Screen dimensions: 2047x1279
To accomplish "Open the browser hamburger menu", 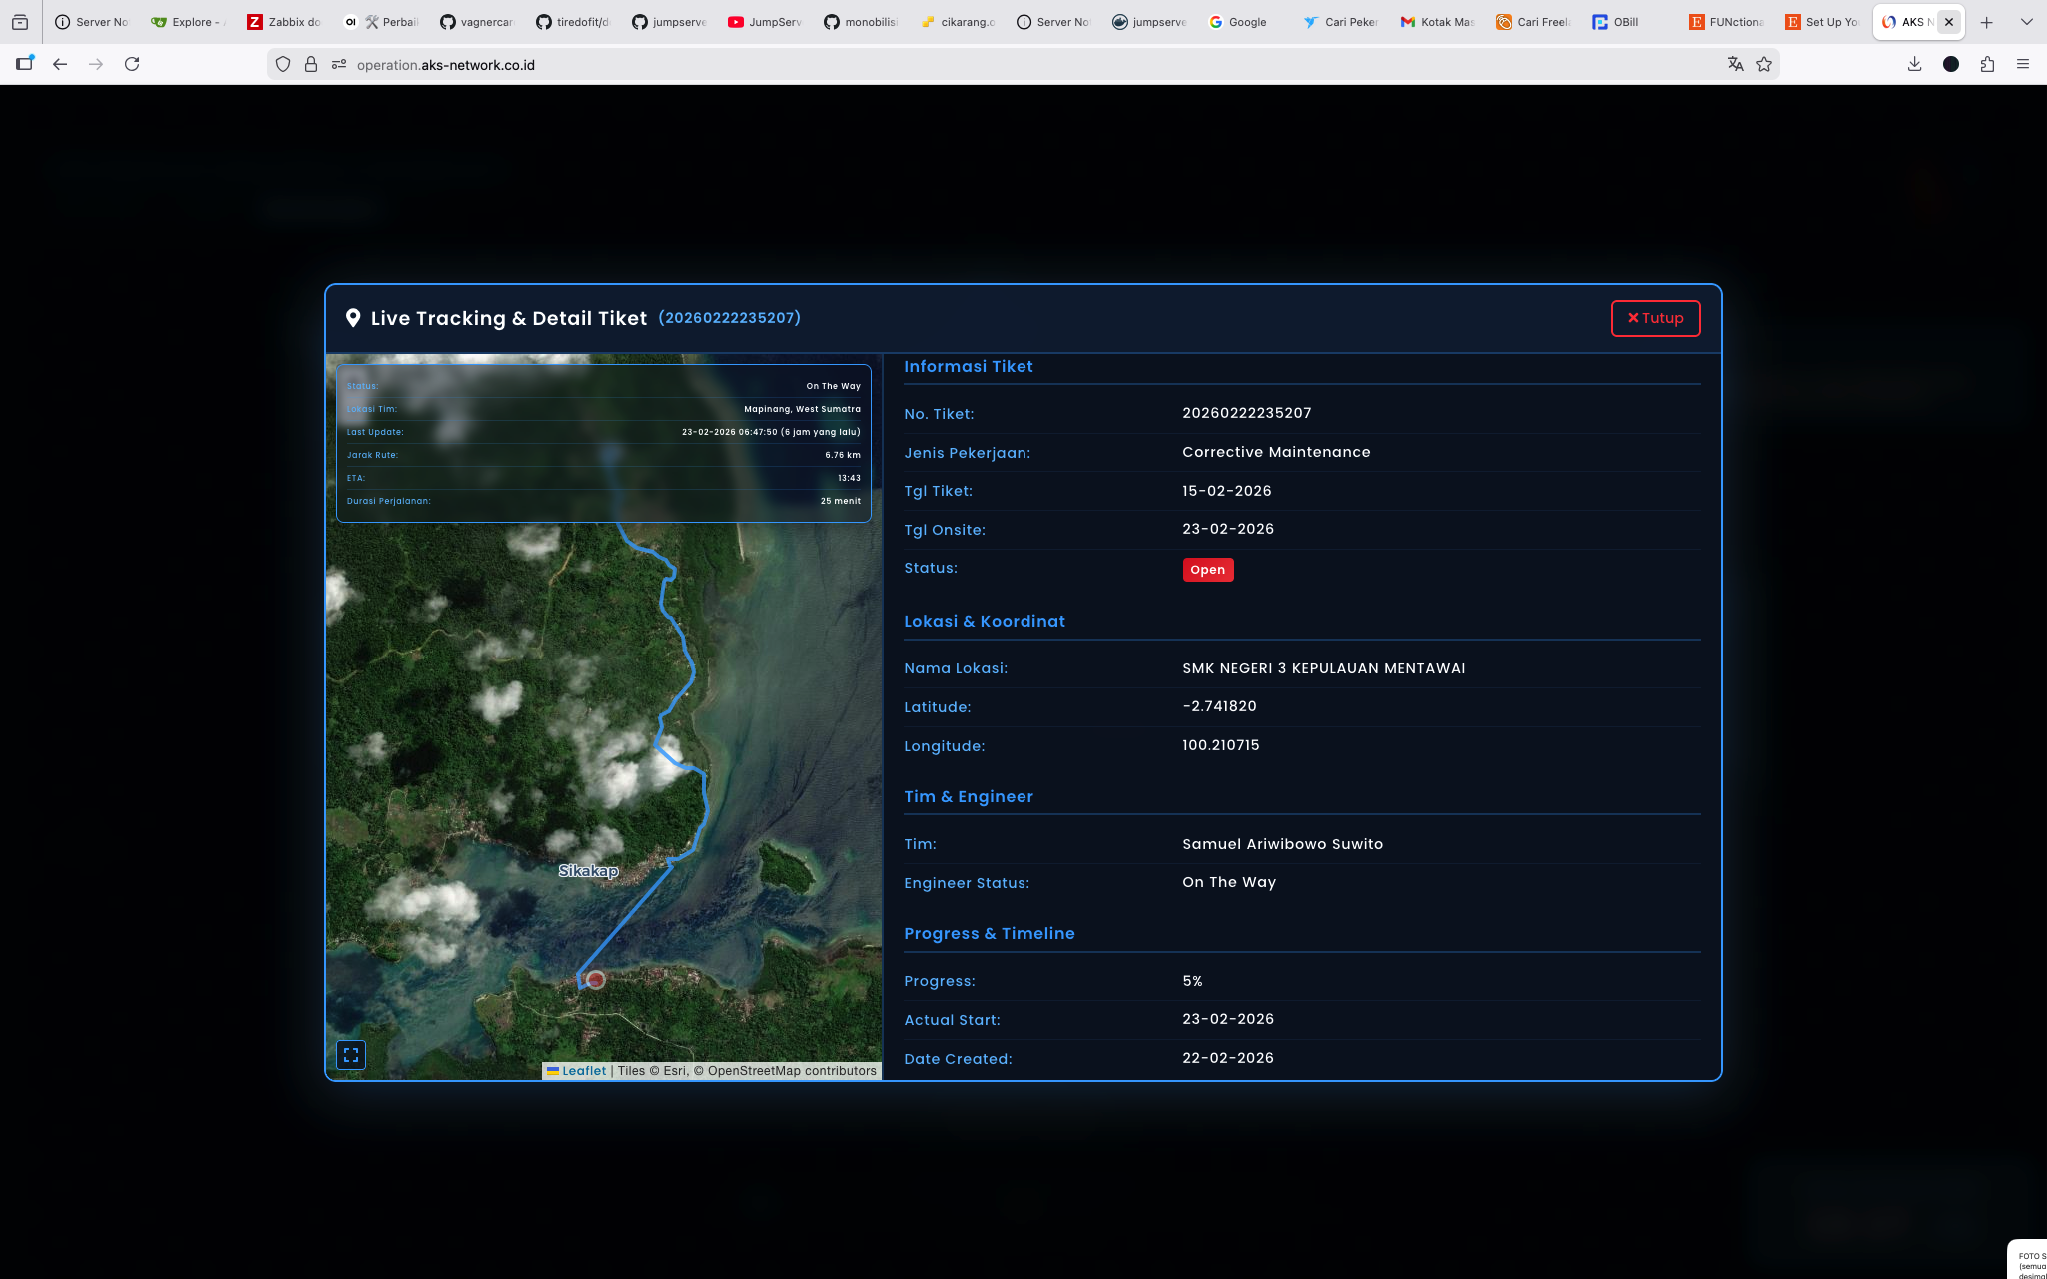I will (x=2023, y=64).
